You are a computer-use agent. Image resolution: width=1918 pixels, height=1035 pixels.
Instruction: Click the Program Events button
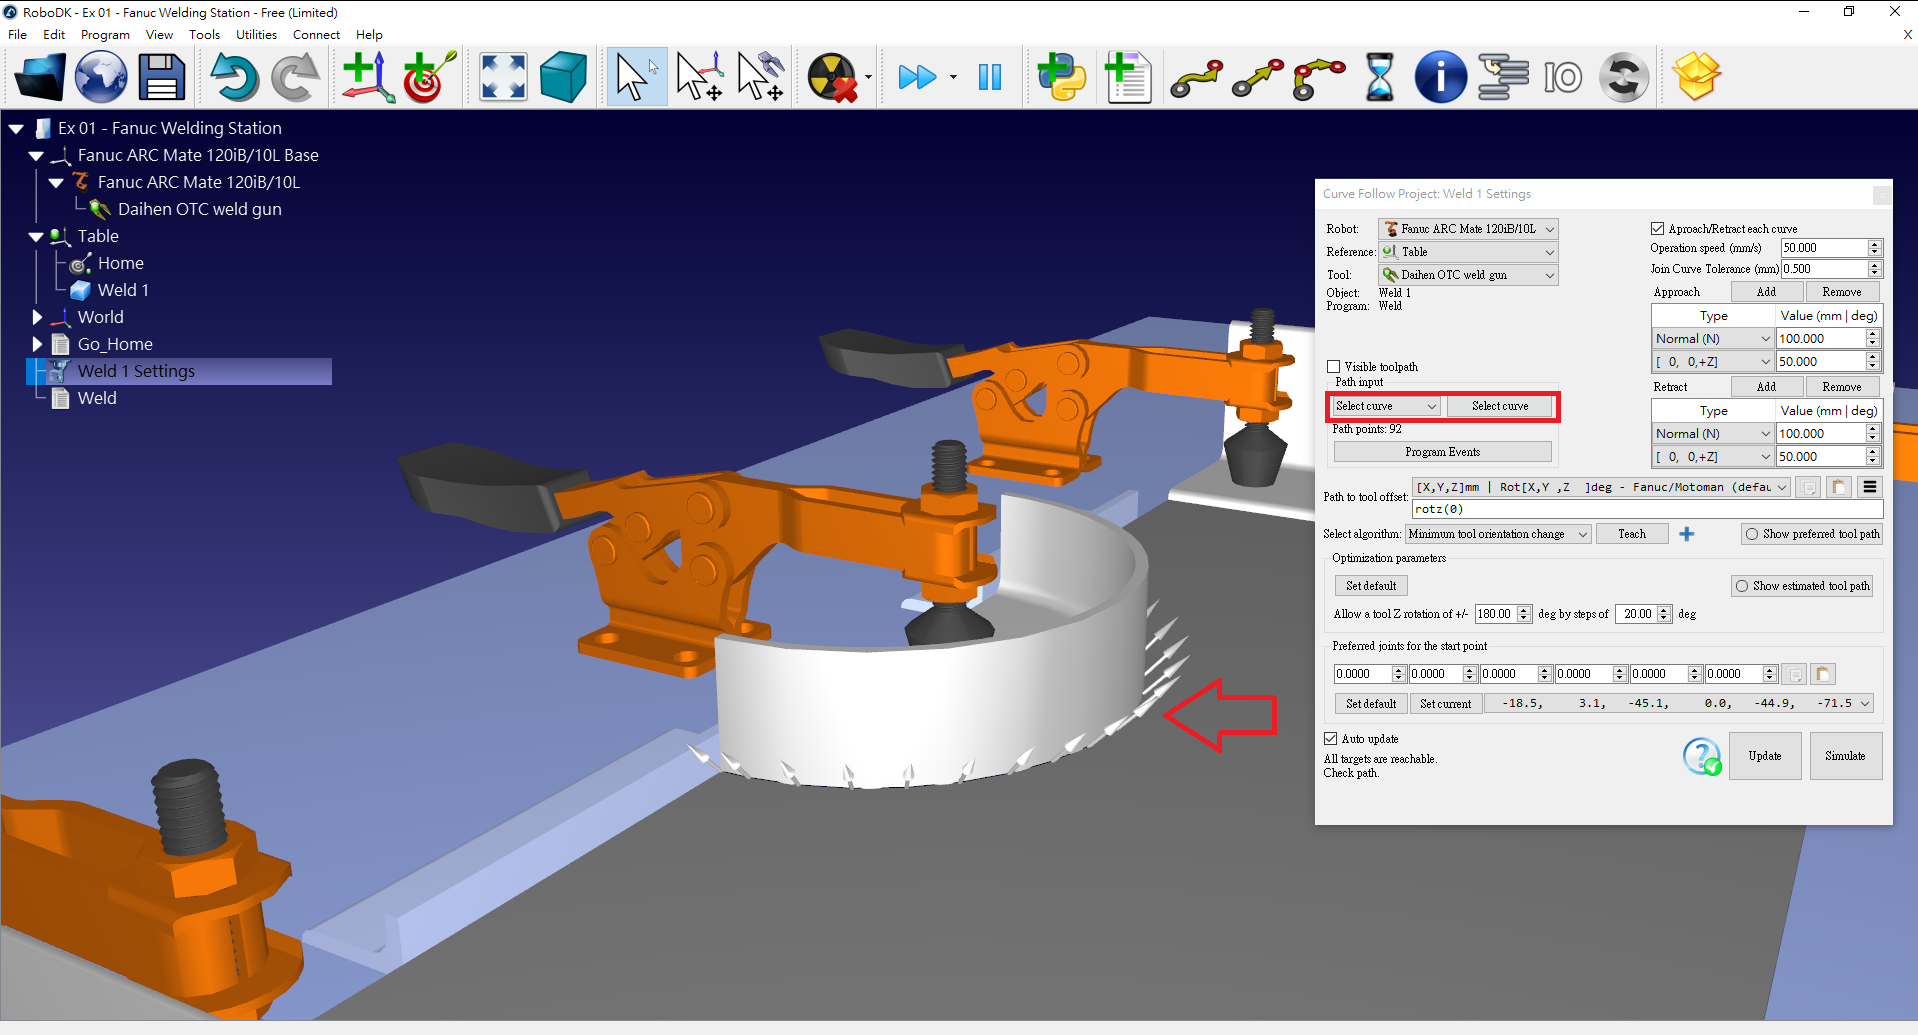(1442, 452)
